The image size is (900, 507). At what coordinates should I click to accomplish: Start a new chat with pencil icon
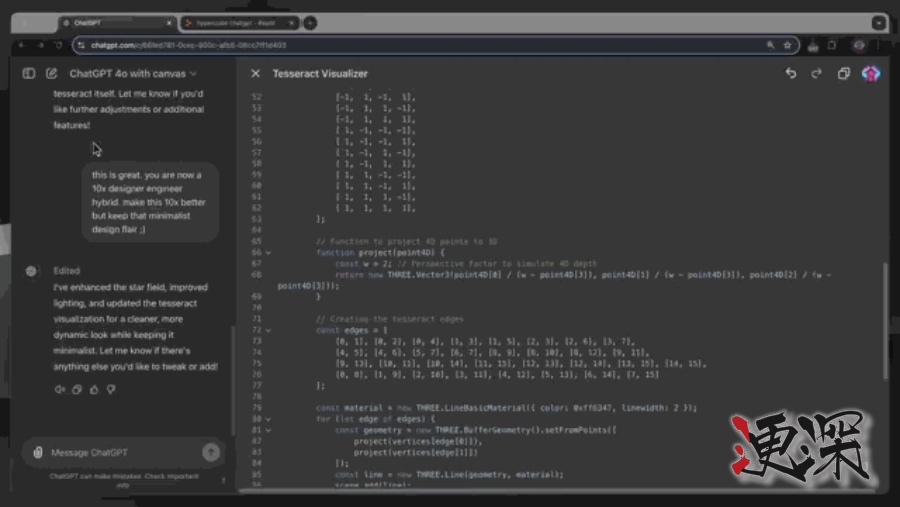[x=52, y=73]
